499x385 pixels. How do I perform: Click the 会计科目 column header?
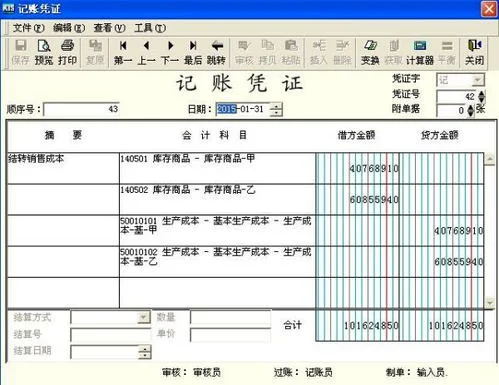point(214,135)
